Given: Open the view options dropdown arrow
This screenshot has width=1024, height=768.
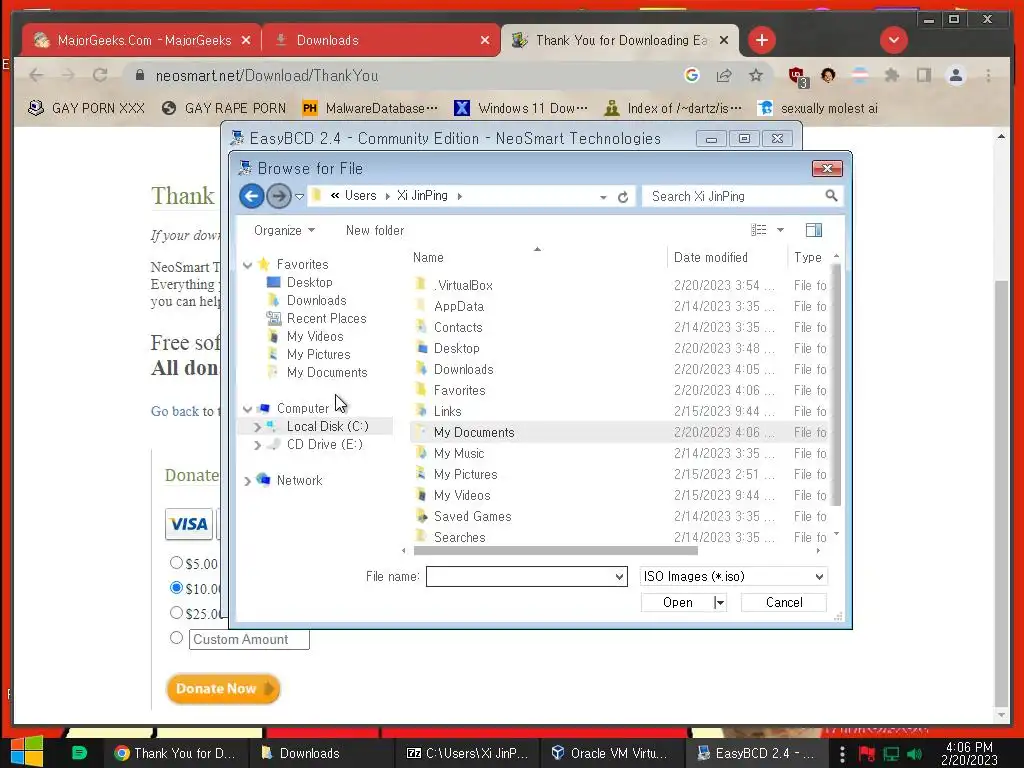Looking at the screenshot, I should point(780,230).
